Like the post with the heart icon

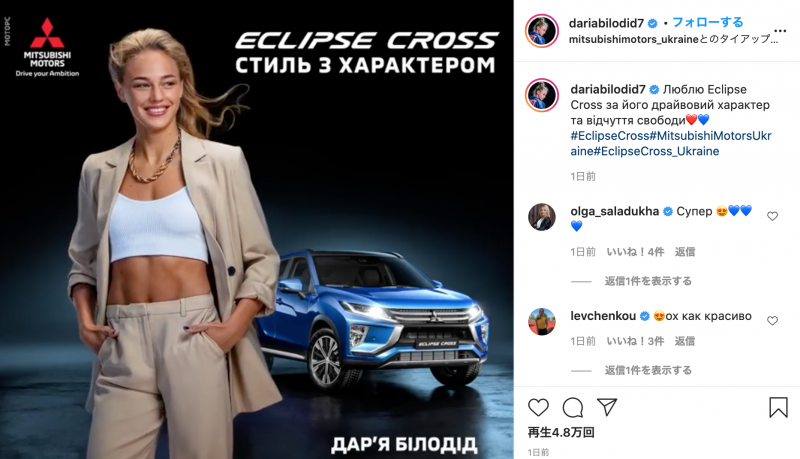(538, 407)
